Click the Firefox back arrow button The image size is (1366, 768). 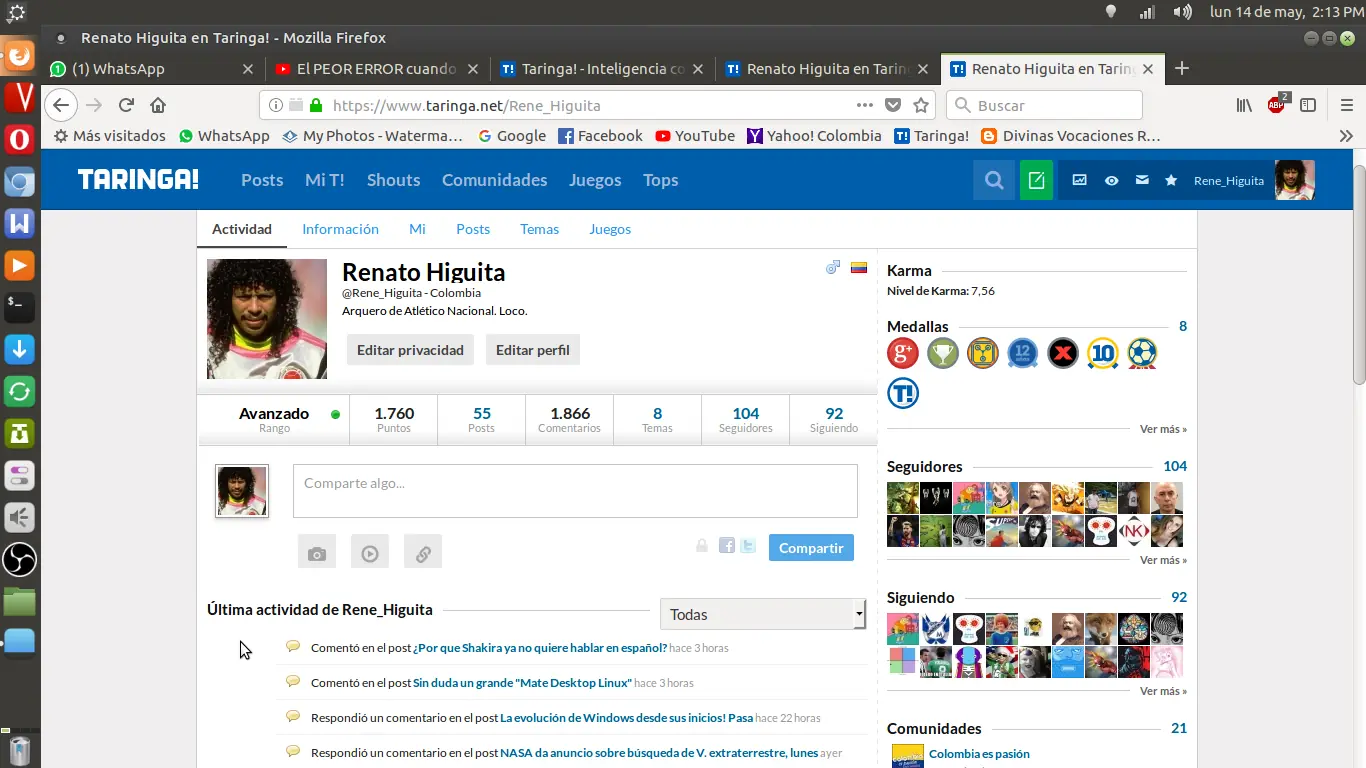(61, 105)
